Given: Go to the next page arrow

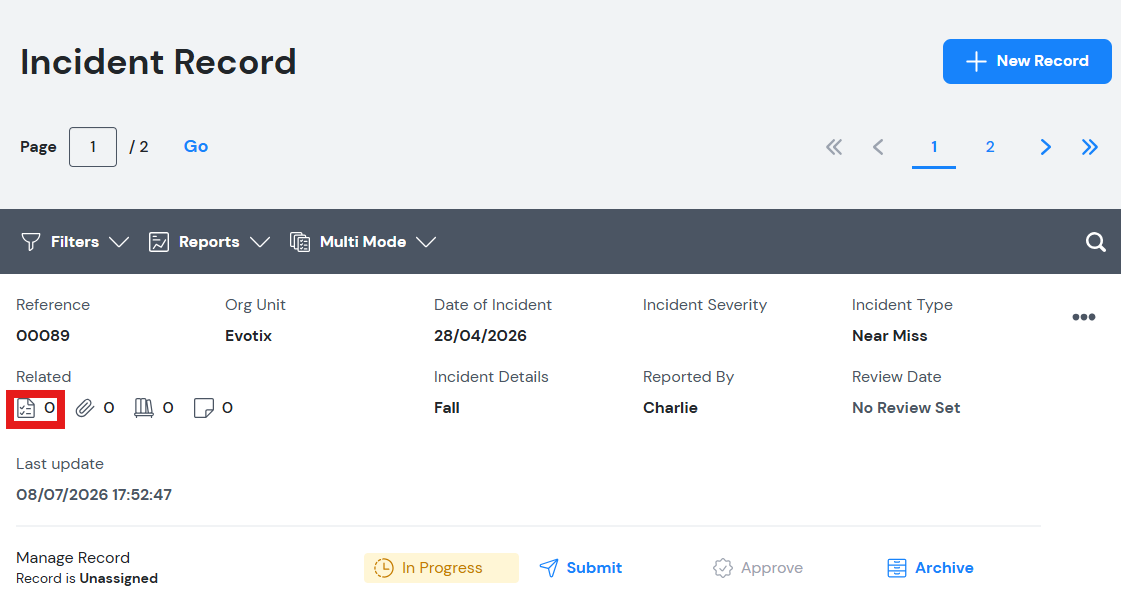Looking at the screenshot, I should tap(1045, 147).
